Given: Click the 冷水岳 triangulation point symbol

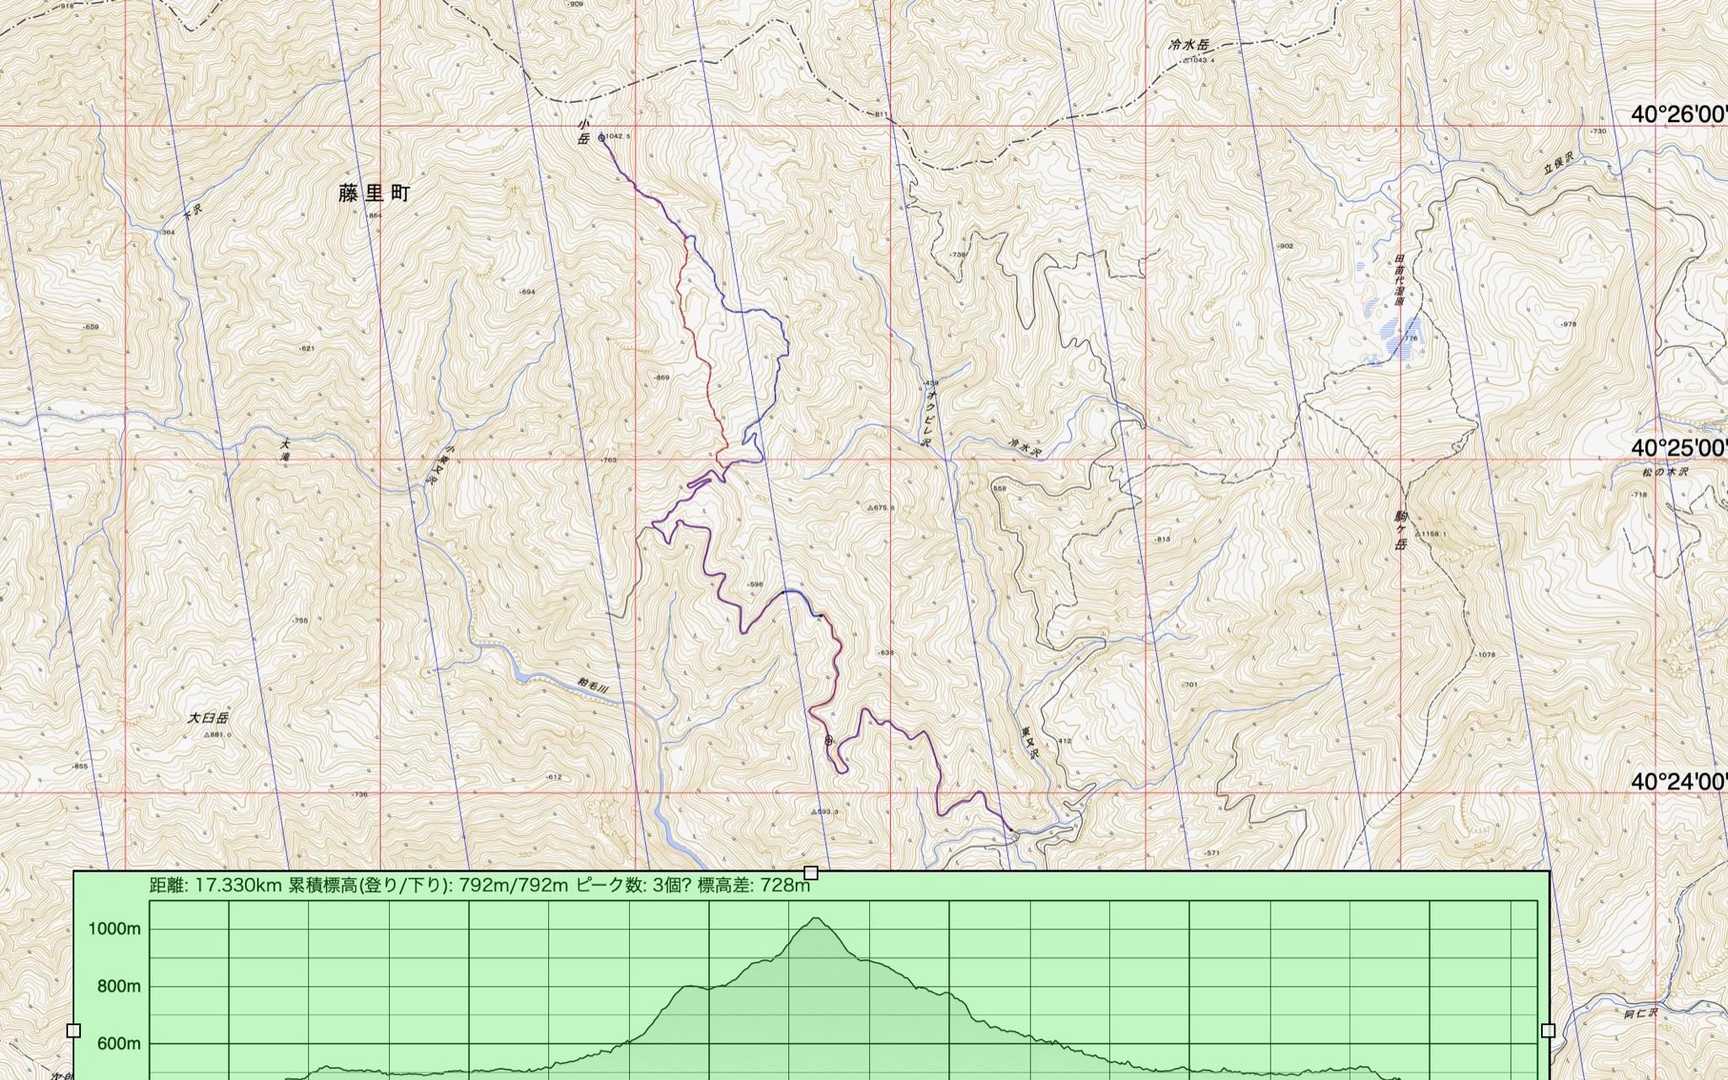Looking at the screenshot, I should 1186,61.
